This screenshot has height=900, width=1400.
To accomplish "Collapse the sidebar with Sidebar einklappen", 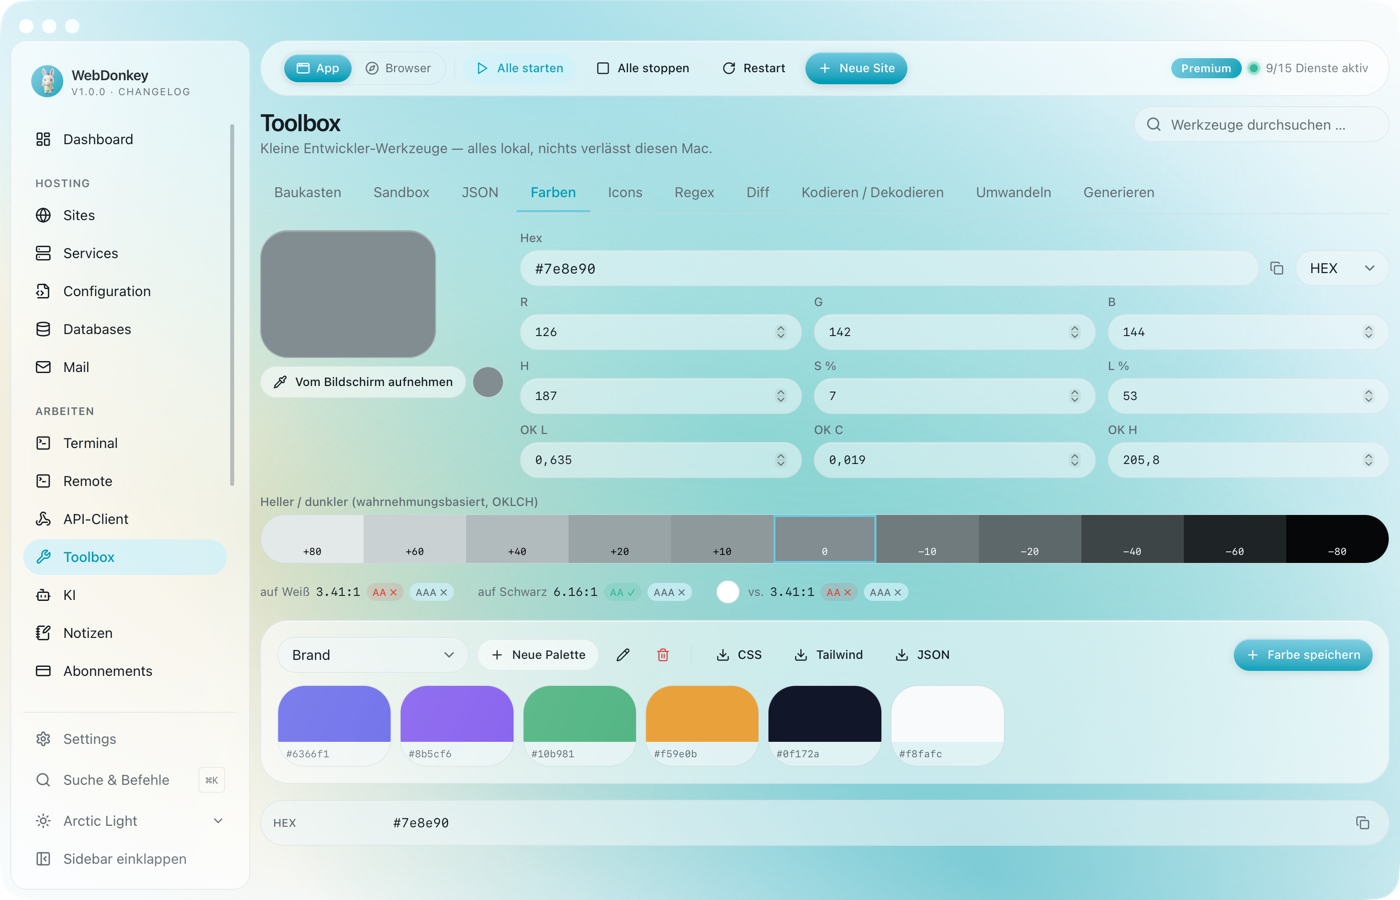I will click(x=125, y=859).
